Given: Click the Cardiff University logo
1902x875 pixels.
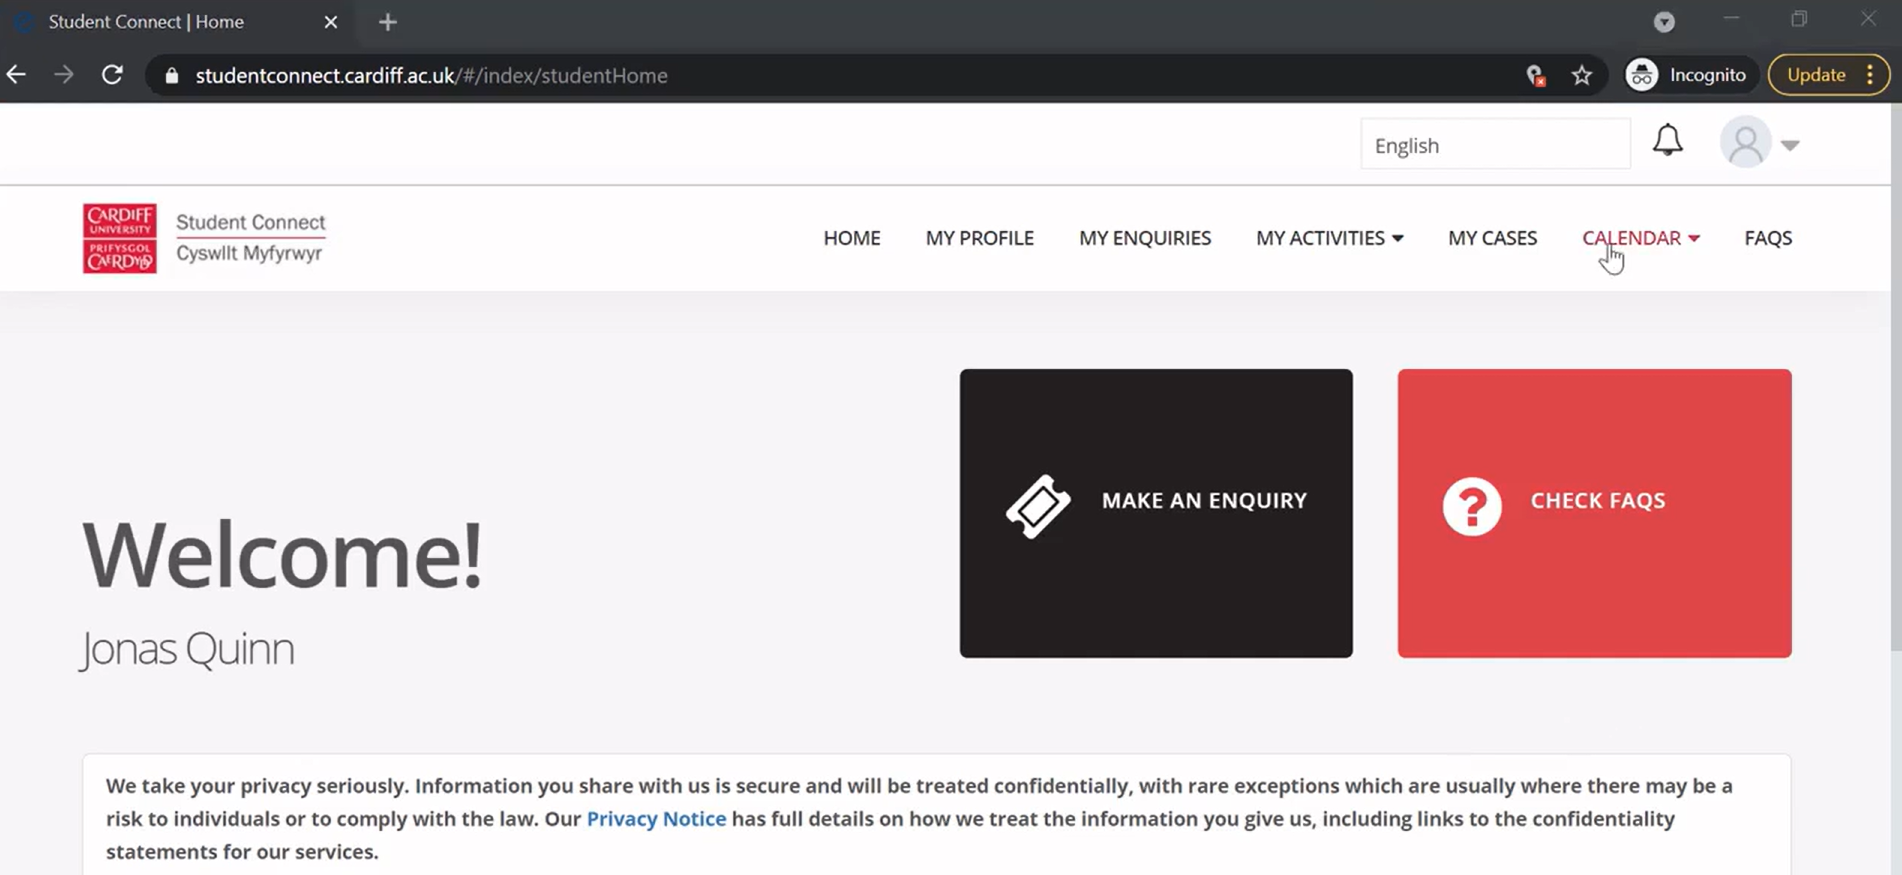Looking at the screenshot, I should pos(120,238).
